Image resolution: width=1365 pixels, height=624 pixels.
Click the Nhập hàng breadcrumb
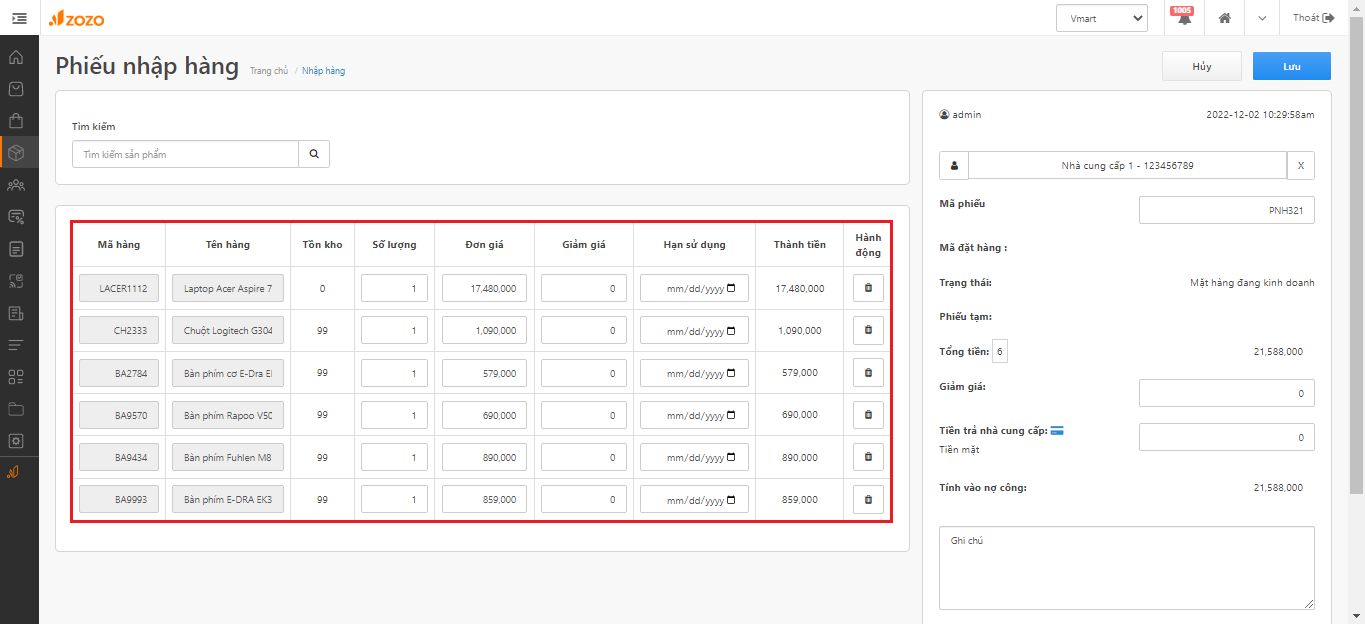coord(324,71)
